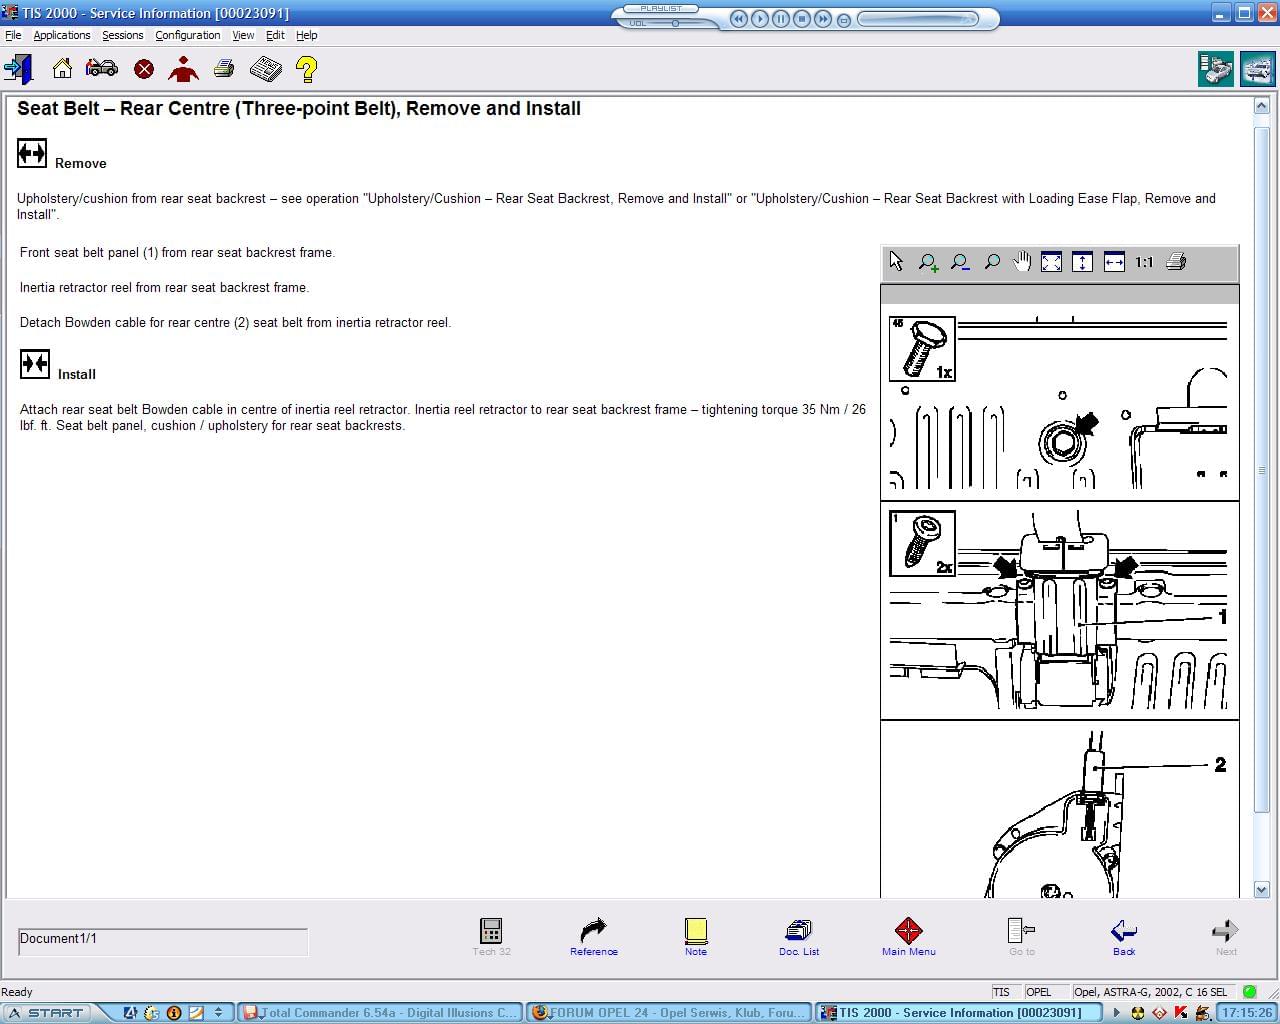Add a Note using the yellow notepad

tap(696, 937)
